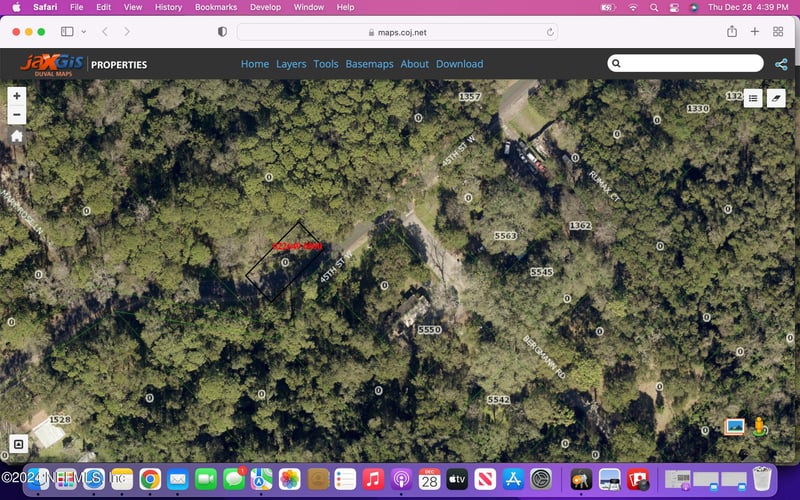Activate the street view pegman icon

tap(759, 426)
